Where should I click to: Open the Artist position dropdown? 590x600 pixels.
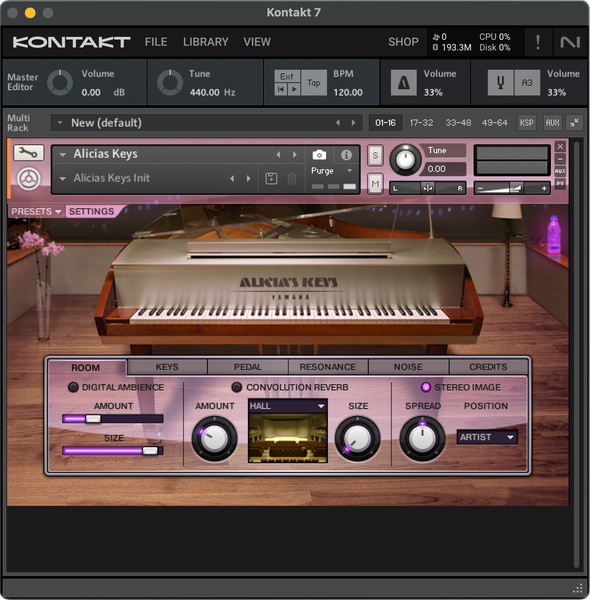(x=487, y=437)
